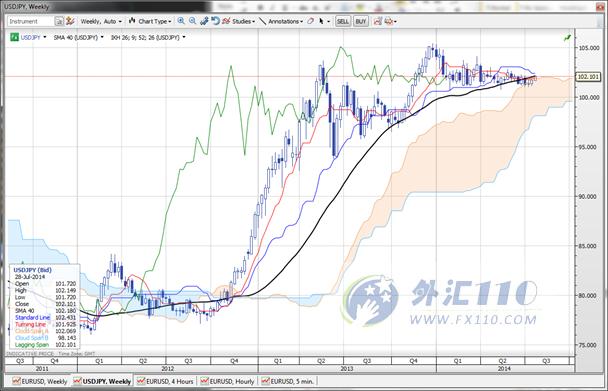Switch to the EURUSD, 5 min. tab

[x=288, y=381]
